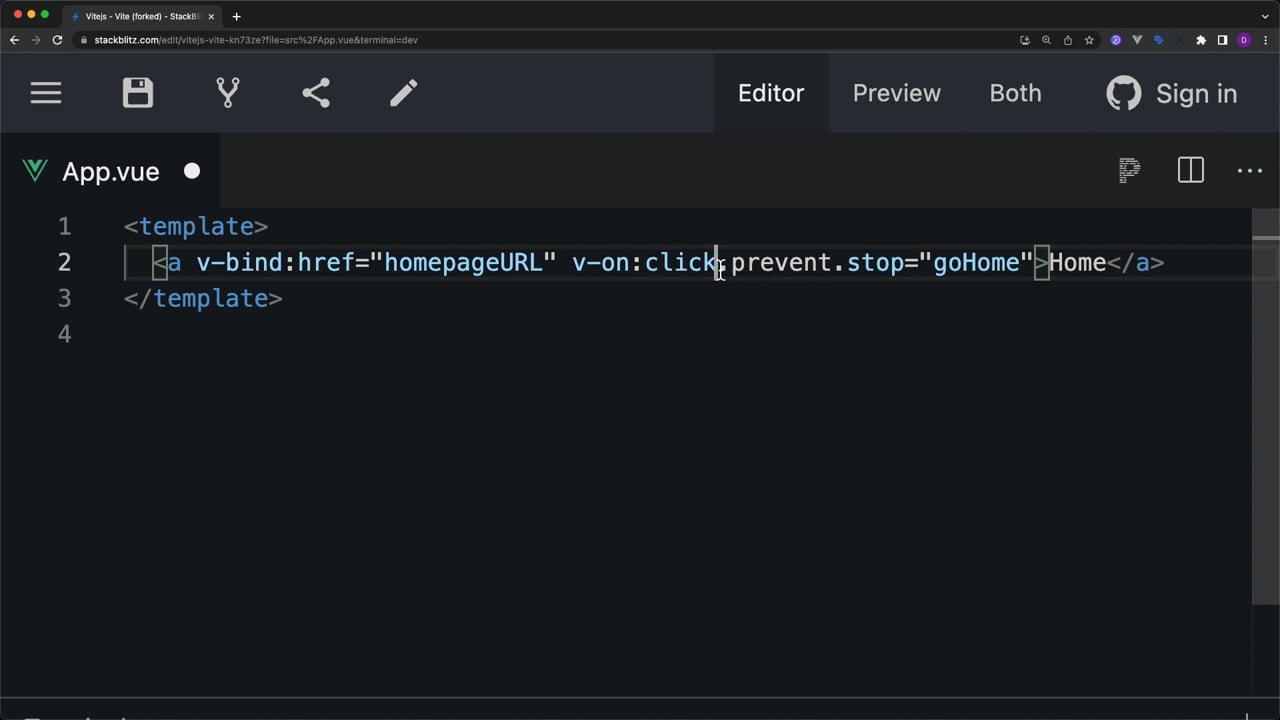
Task: Click the v-on:click directive text
Action: pyautogui.click(x=644, y=262)
